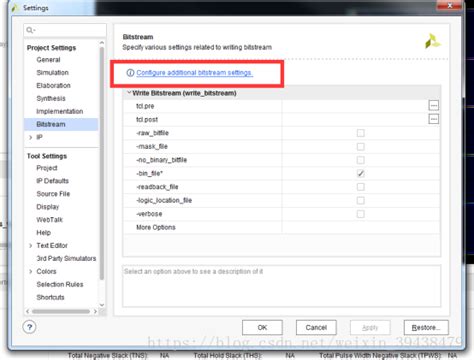Select the More Options row label
Image resolution: width=474 pixels, height=360 pixels.
coord(156,227)
